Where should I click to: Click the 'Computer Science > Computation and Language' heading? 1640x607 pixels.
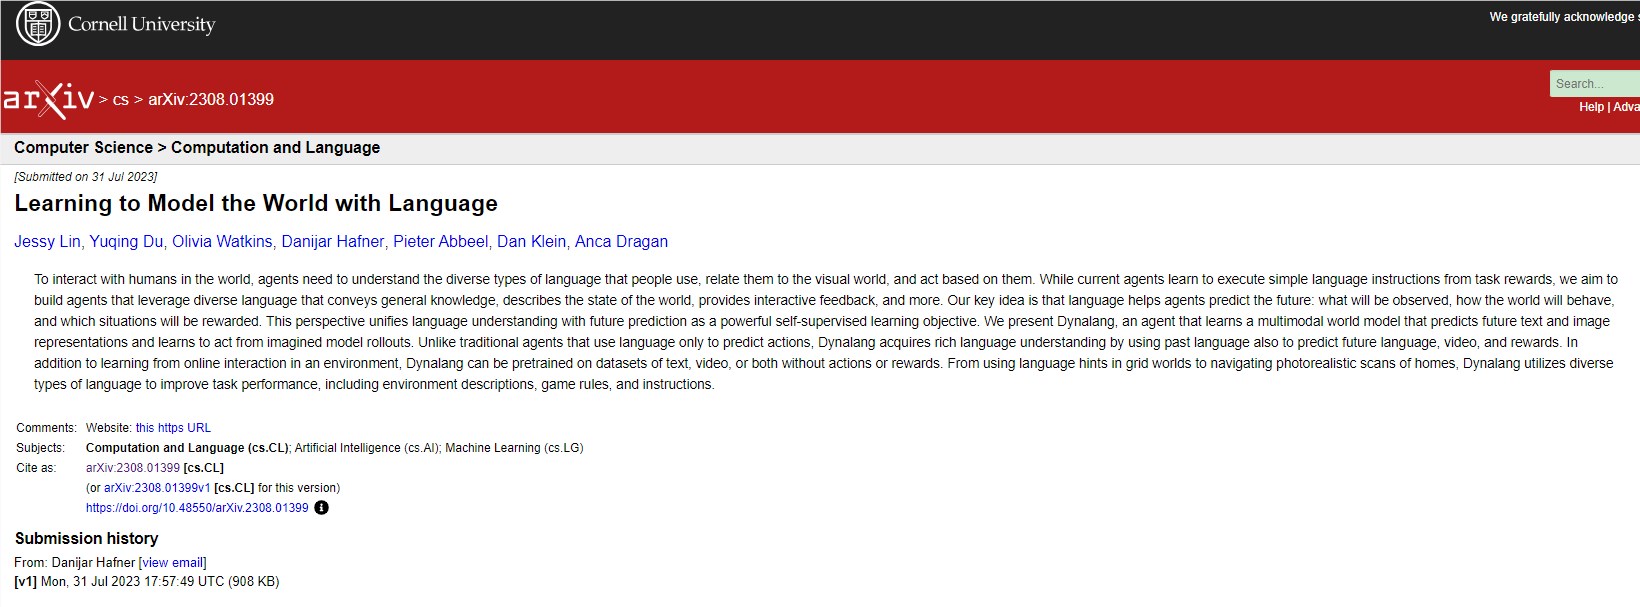(x=197, y=148)
